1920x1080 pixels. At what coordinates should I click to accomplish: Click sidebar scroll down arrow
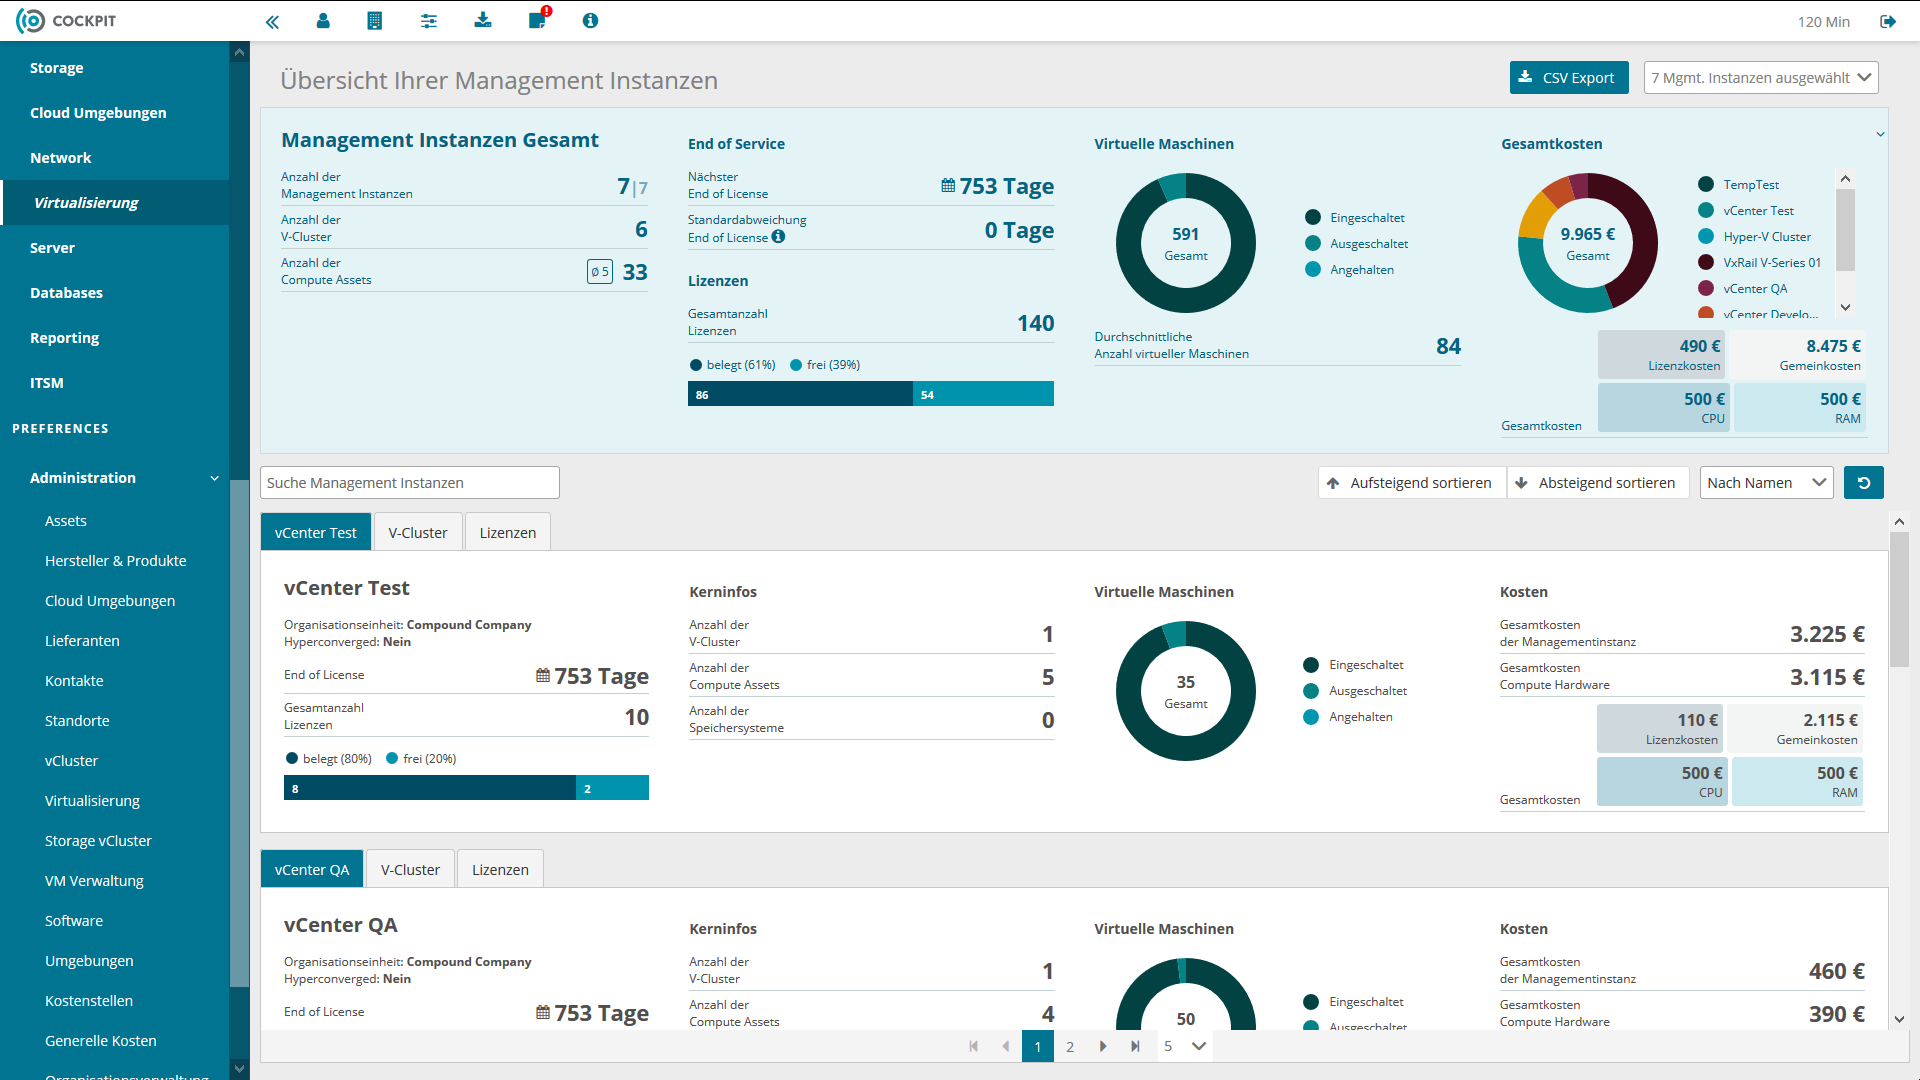click(239, 1069)
